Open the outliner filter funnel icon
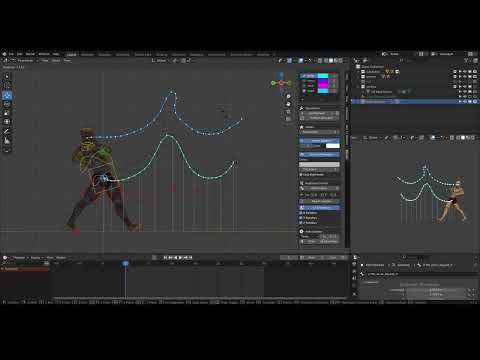Viewport: 480px width, 360px height. pos(467,60)
